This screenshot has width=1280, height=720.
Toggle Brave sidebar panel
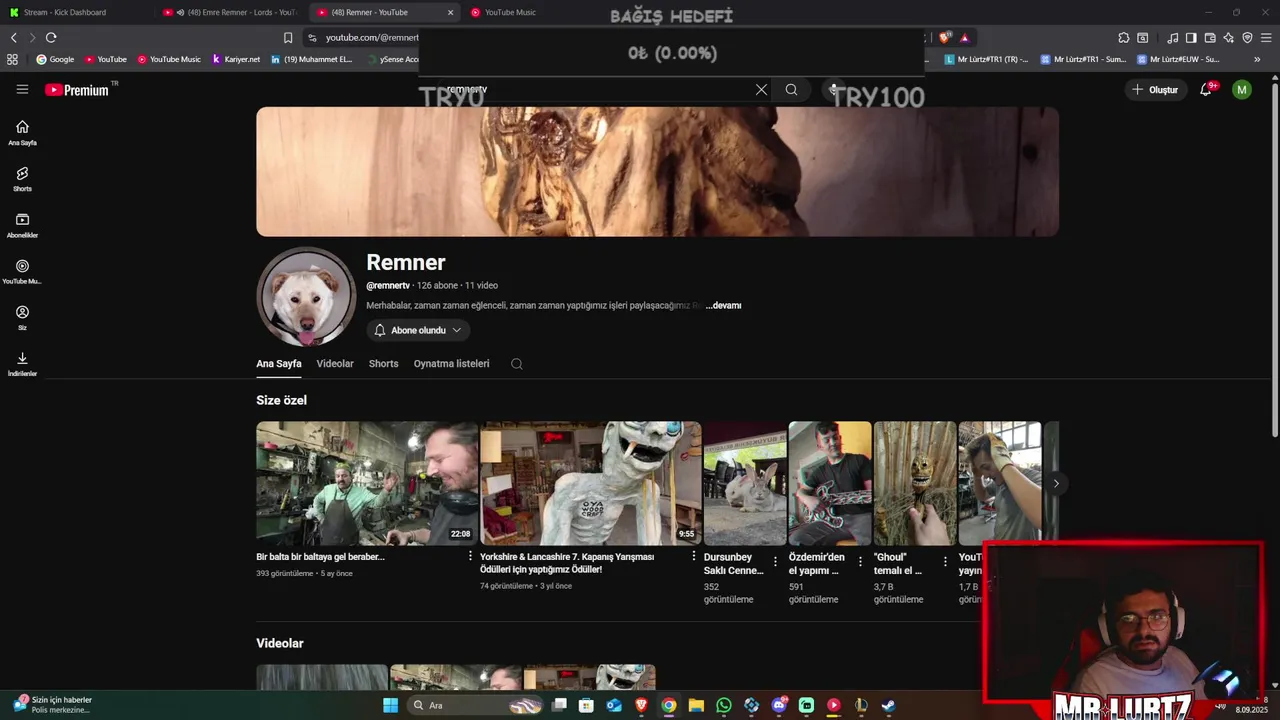[1191, 38]
